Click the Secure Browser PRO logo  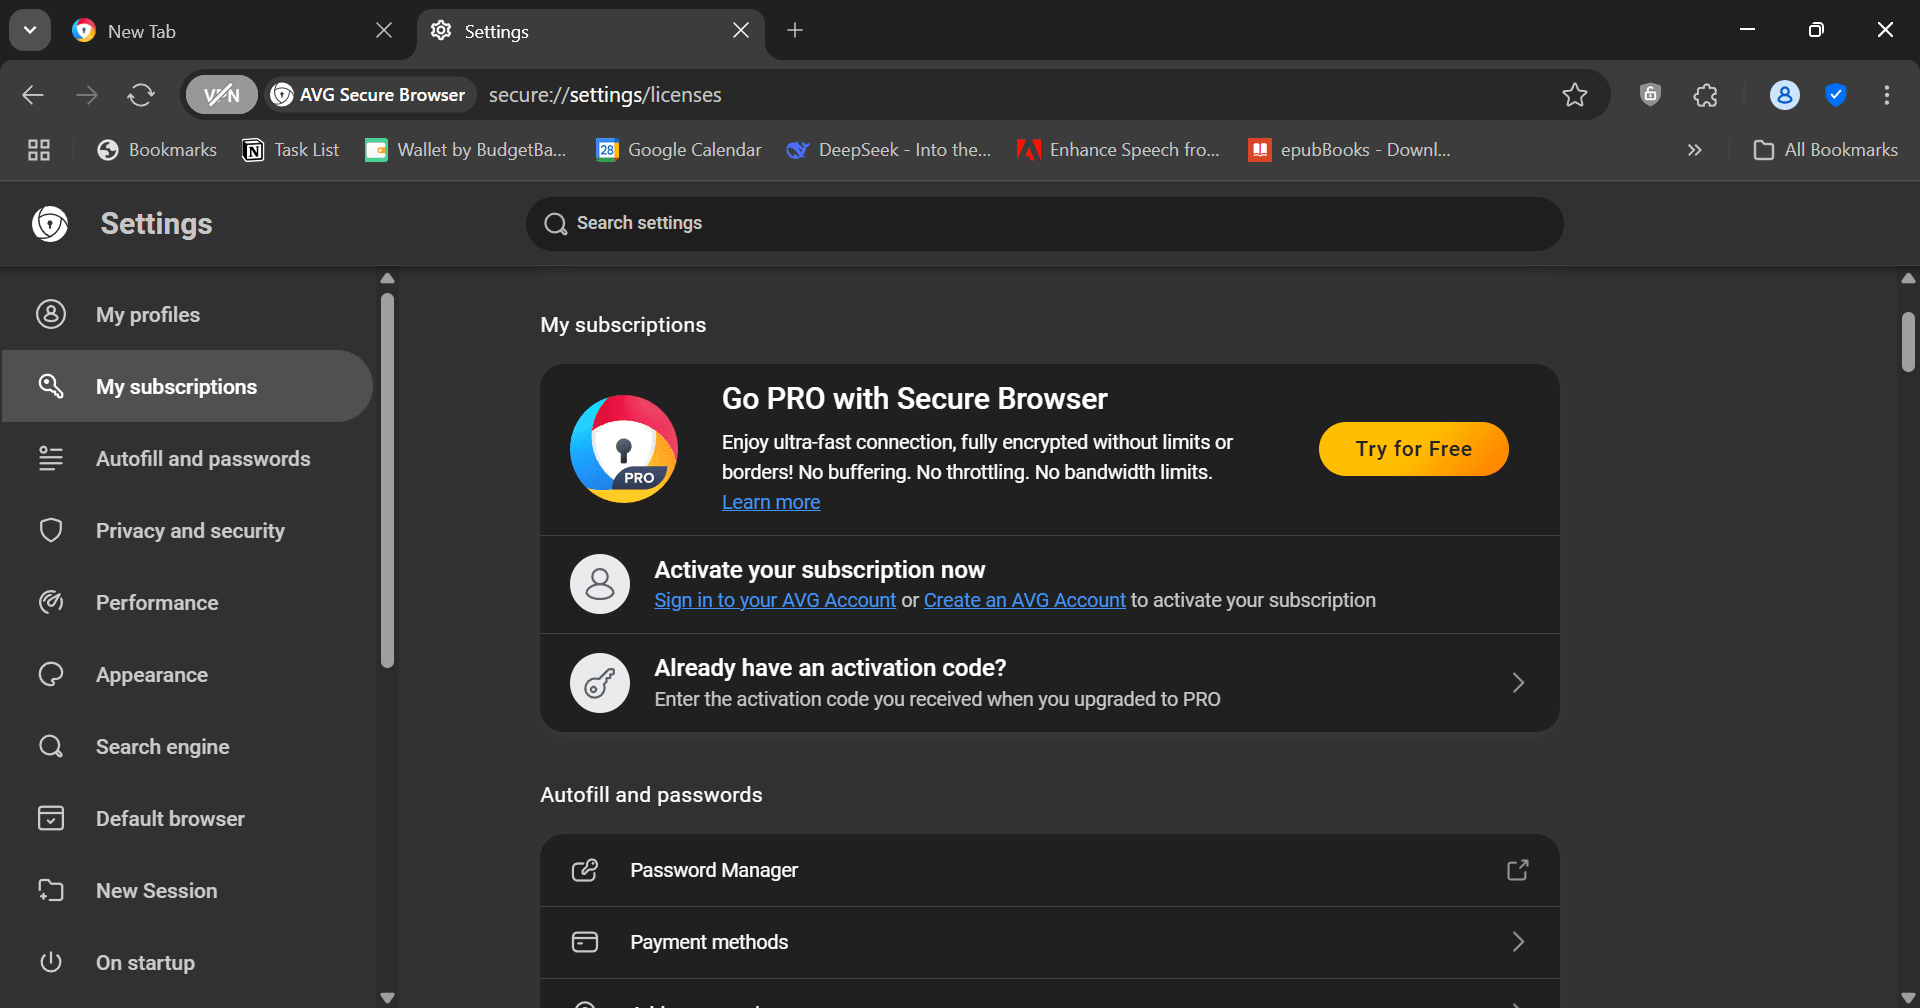pos(624,449)
